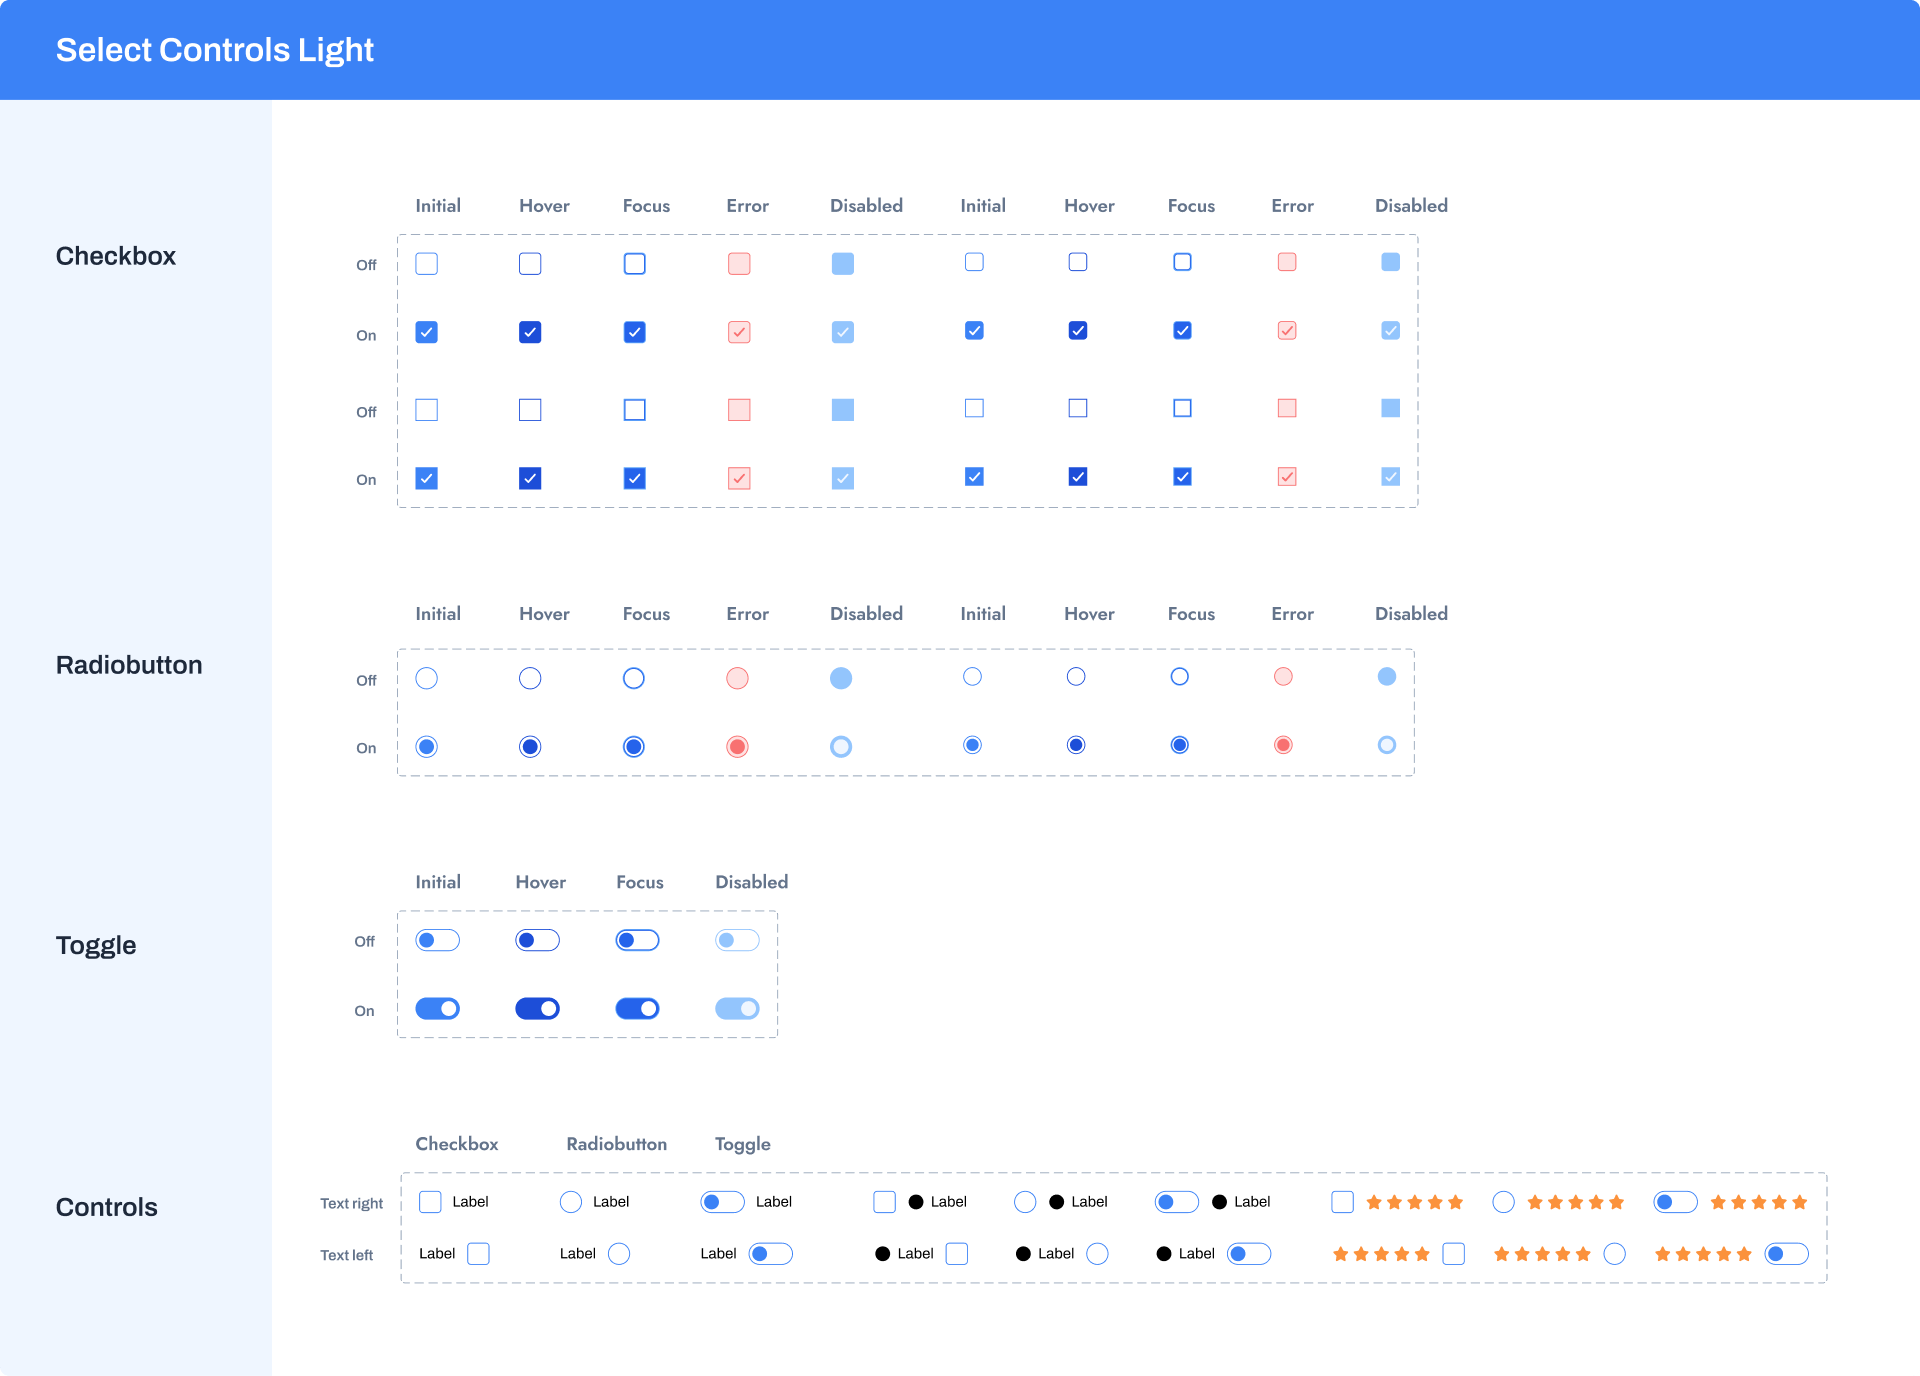Click the Disabled On toggle
This screenshot has height=1376, width=1920.
(x=737, y=1008)
